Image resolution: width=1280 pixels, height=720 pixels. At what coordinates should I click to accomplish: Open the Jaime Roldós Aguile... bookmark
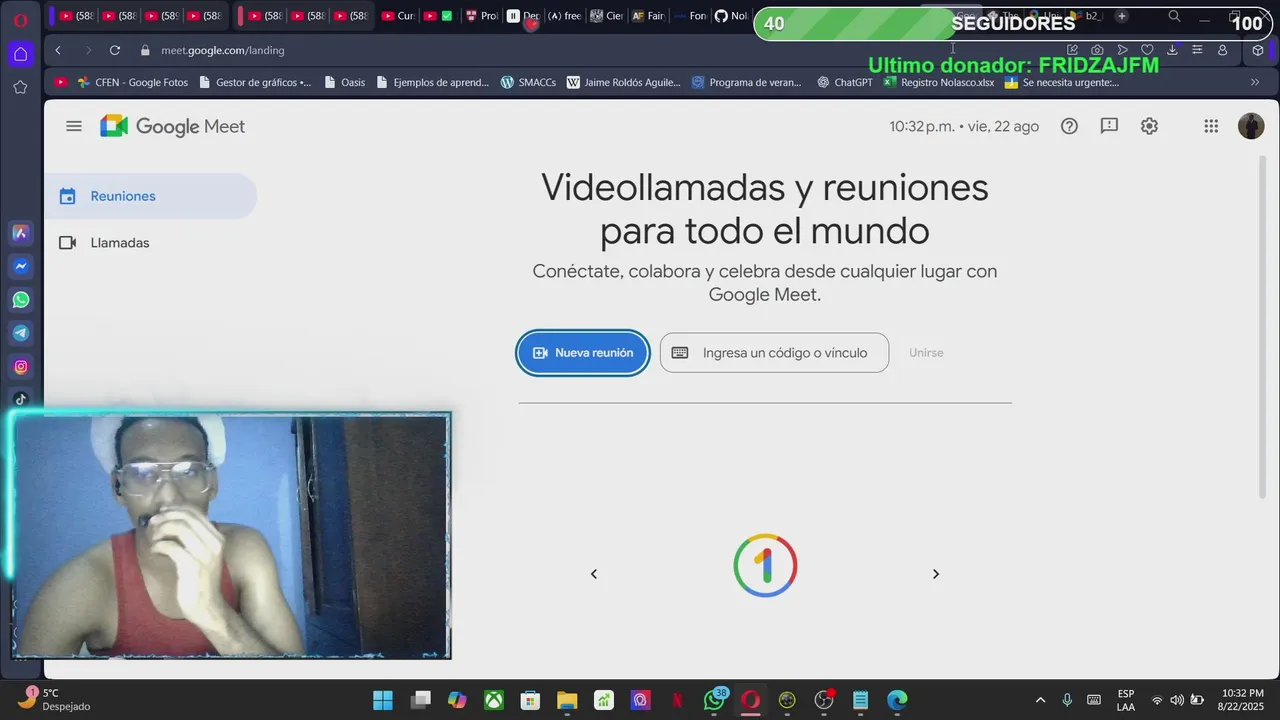623,82
